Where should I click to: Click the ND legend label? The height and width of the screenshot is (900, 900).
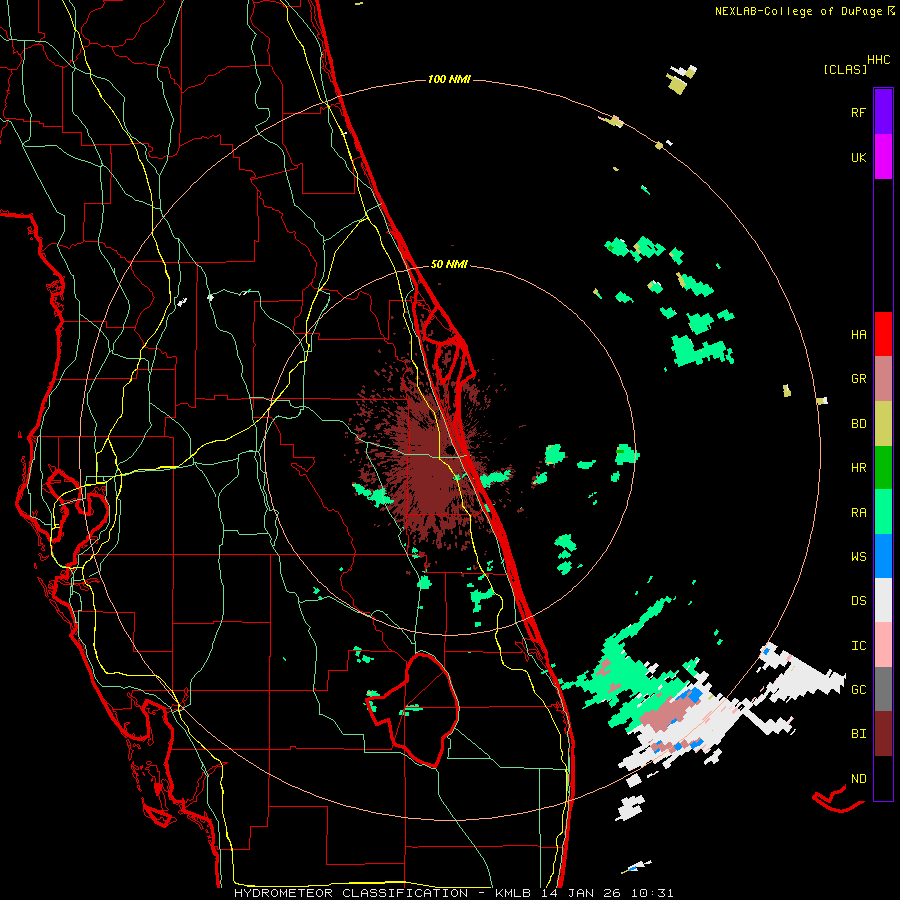tap(858, 779)
